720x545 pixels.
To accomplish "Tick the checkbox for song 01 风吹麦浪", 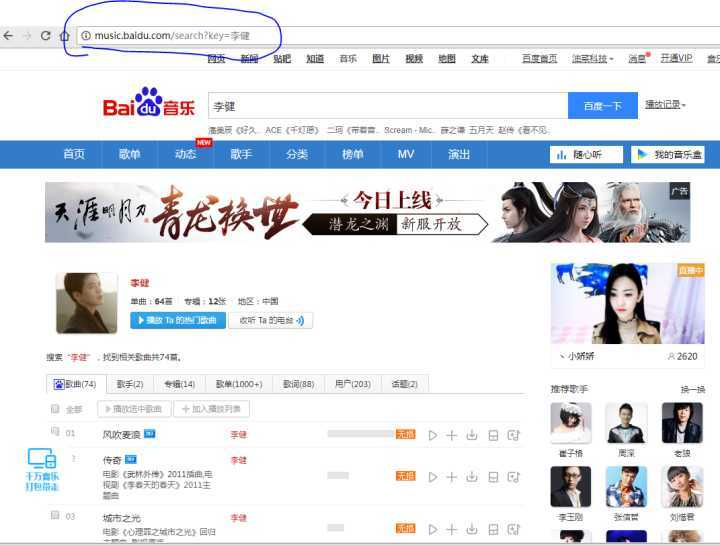I will [55, 431].
